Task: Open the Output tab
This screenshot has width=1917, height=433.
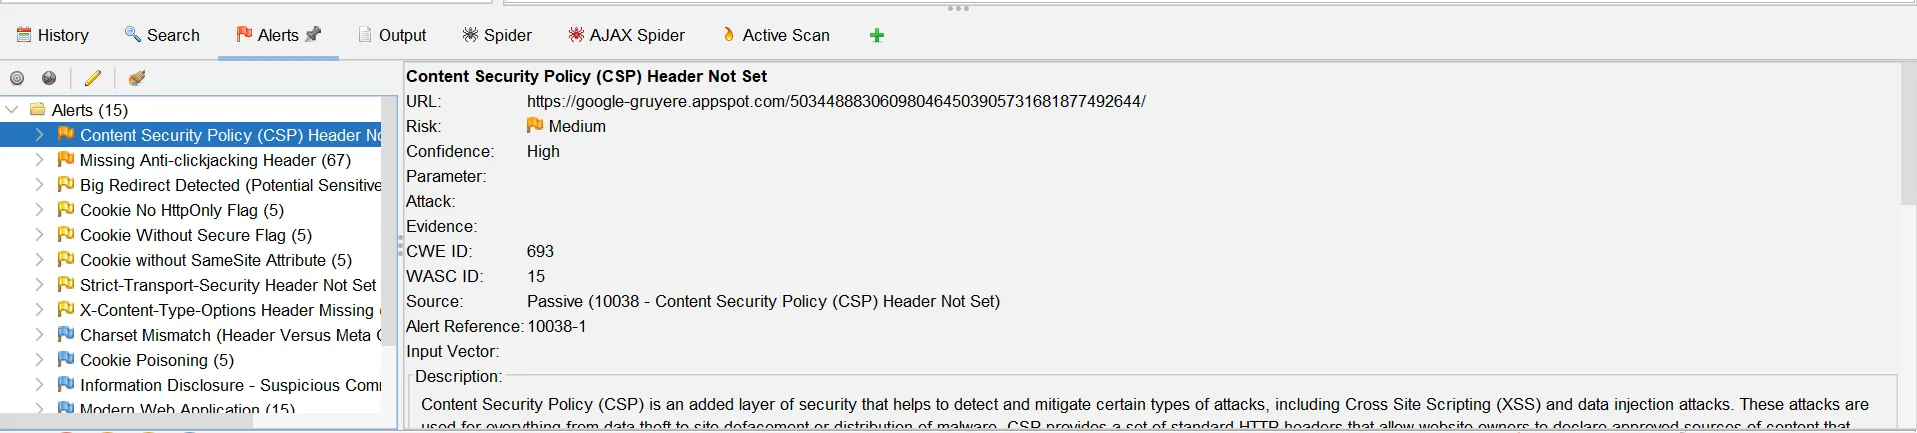Action: pyautogui.click(x=392, y=35)
